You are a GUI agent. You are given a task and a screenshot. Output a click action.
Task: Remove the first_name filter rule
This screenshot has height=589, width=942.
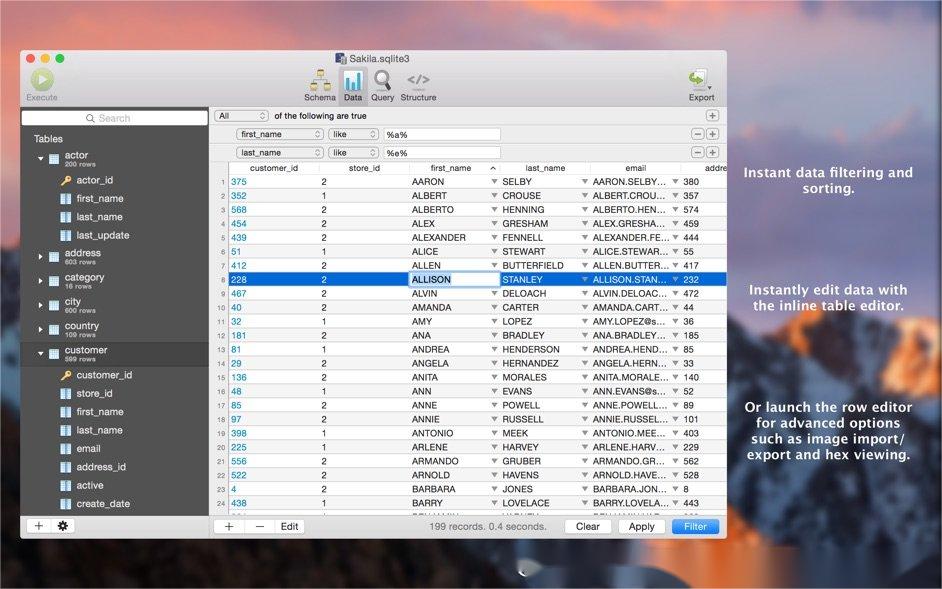[697, 134]
